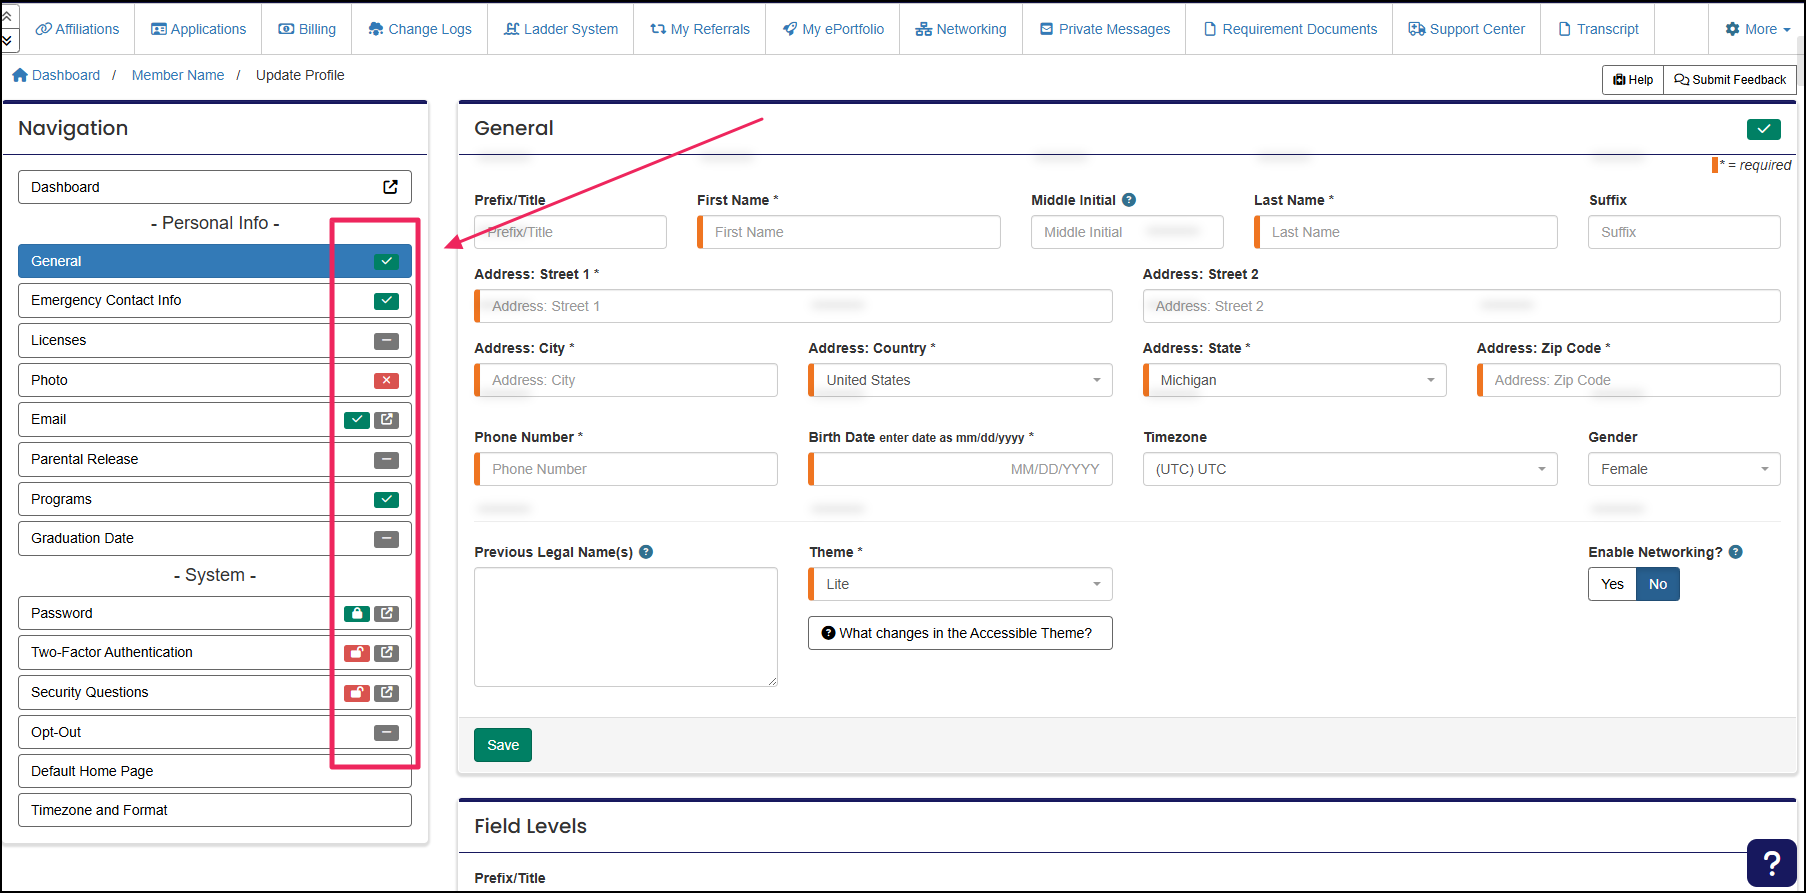Click Previous Legal Name(s) help icon
The height and width of the screenshot is (893, 1806).
coord(646,552)
